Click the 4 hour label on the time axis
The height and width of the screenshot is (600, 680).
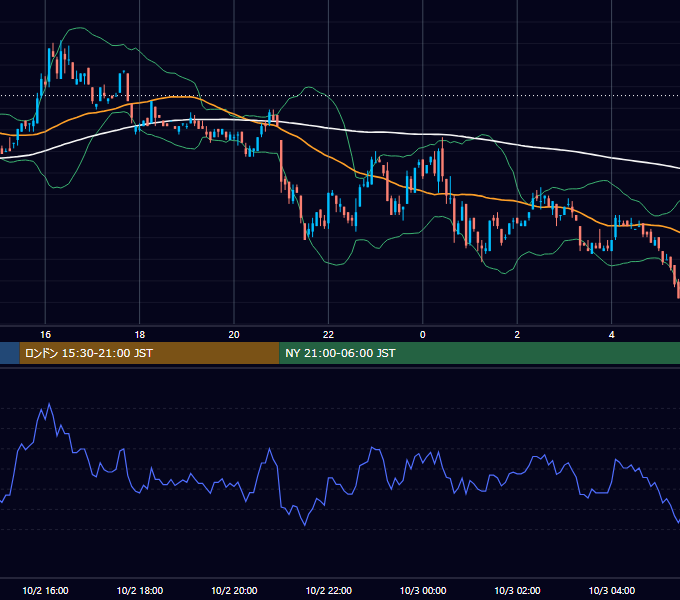(611, 335)
